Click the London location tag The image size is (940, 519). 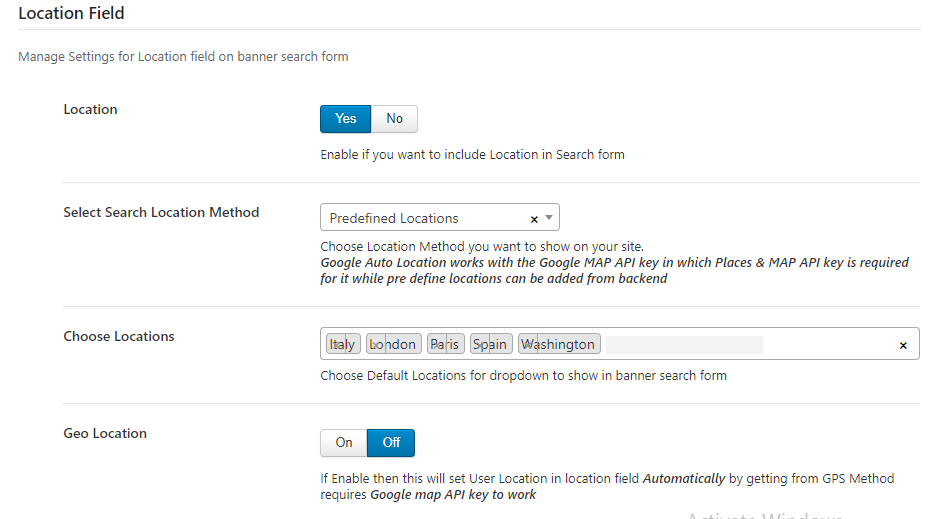point(392,344)
